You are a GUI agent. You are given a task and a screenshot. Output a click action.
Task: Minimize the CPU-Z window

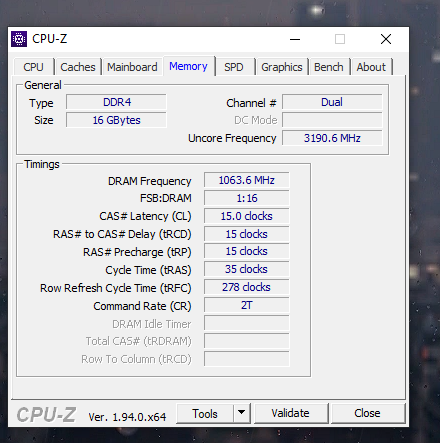click(295, 39)
